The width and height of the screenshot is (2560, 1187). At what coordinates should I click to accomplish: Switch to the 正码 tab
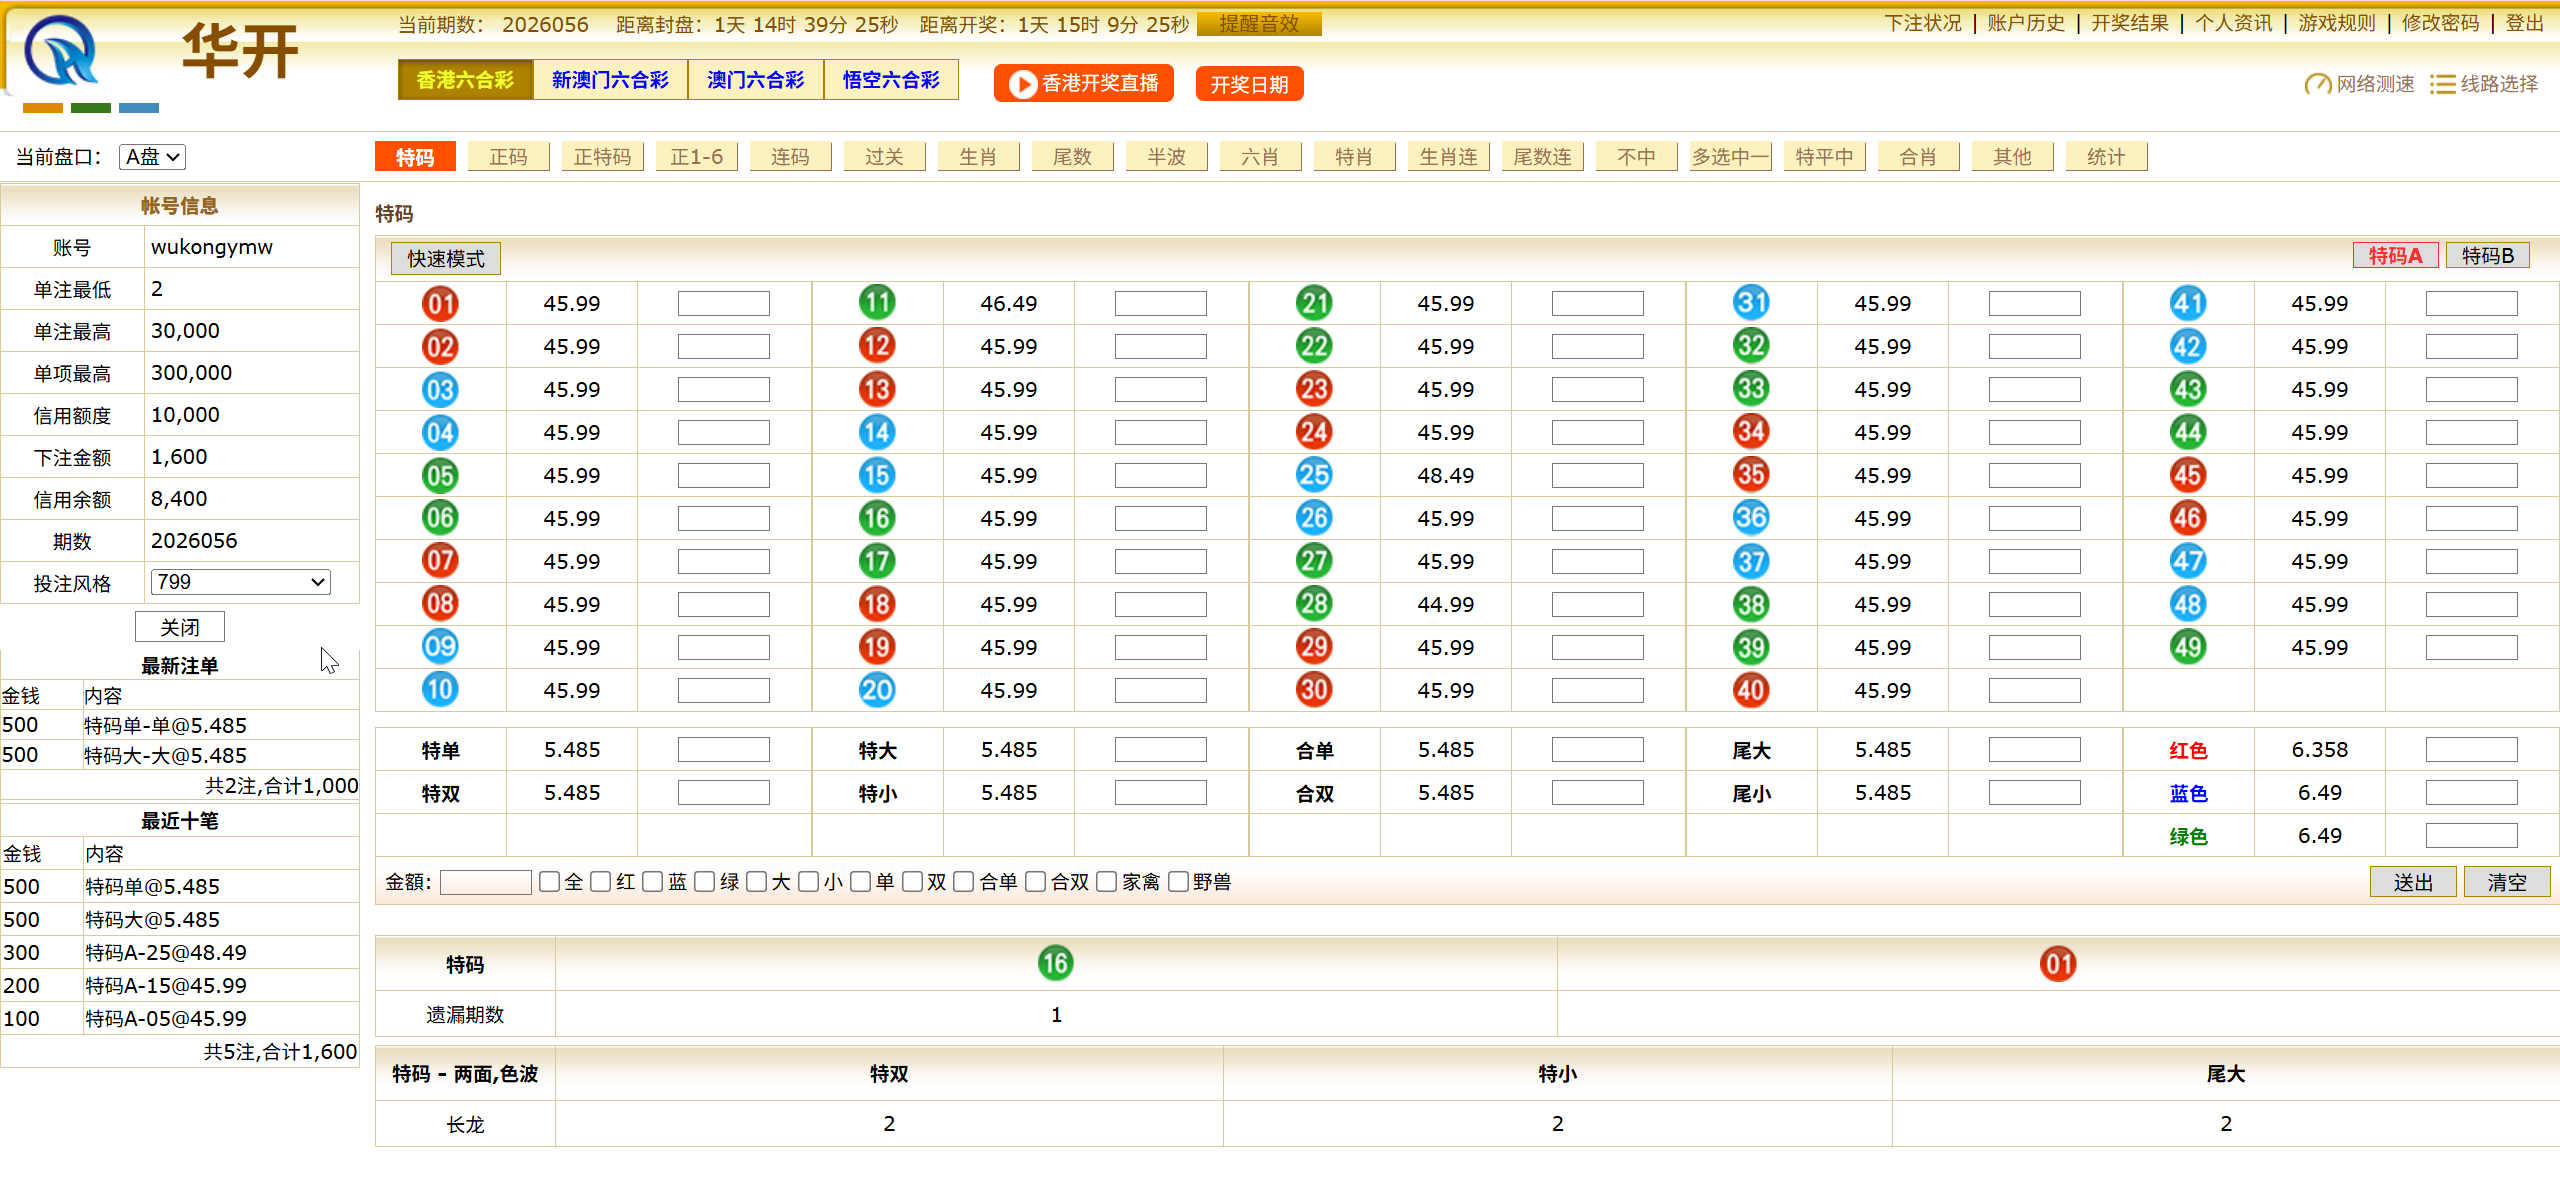click(x=508, y=157)
